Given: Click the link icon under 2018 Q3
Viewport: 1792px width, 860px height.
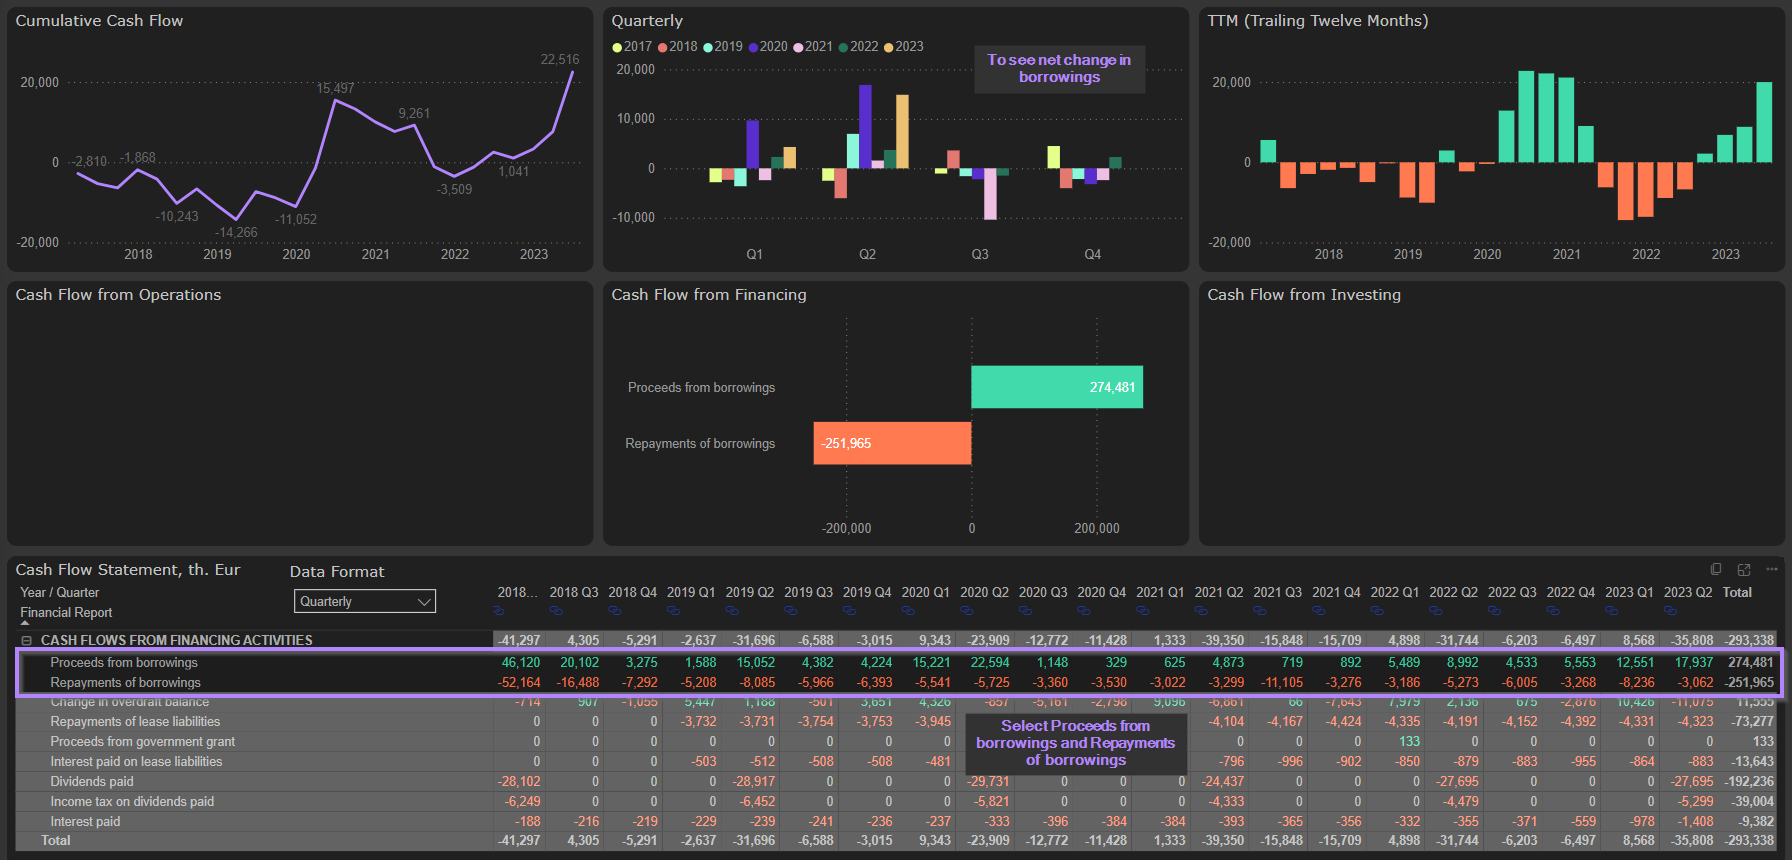Looking at the screenshot, I should 556,610.
